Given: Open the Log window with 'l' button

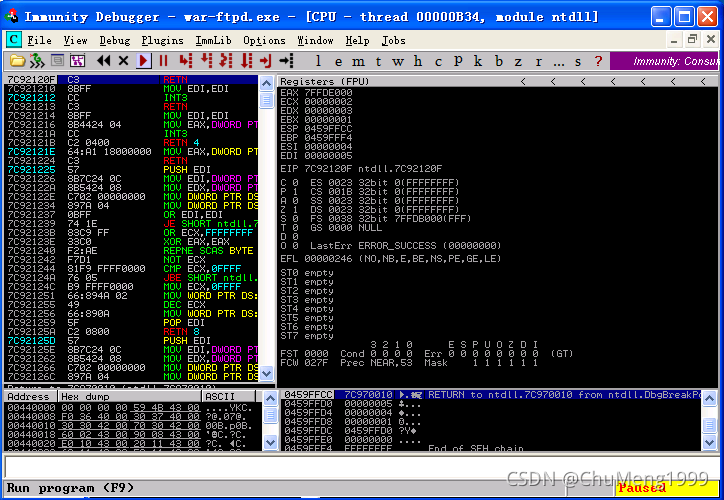Looking at the screenshot, I should pyautogui.click(x=318, y=61).
